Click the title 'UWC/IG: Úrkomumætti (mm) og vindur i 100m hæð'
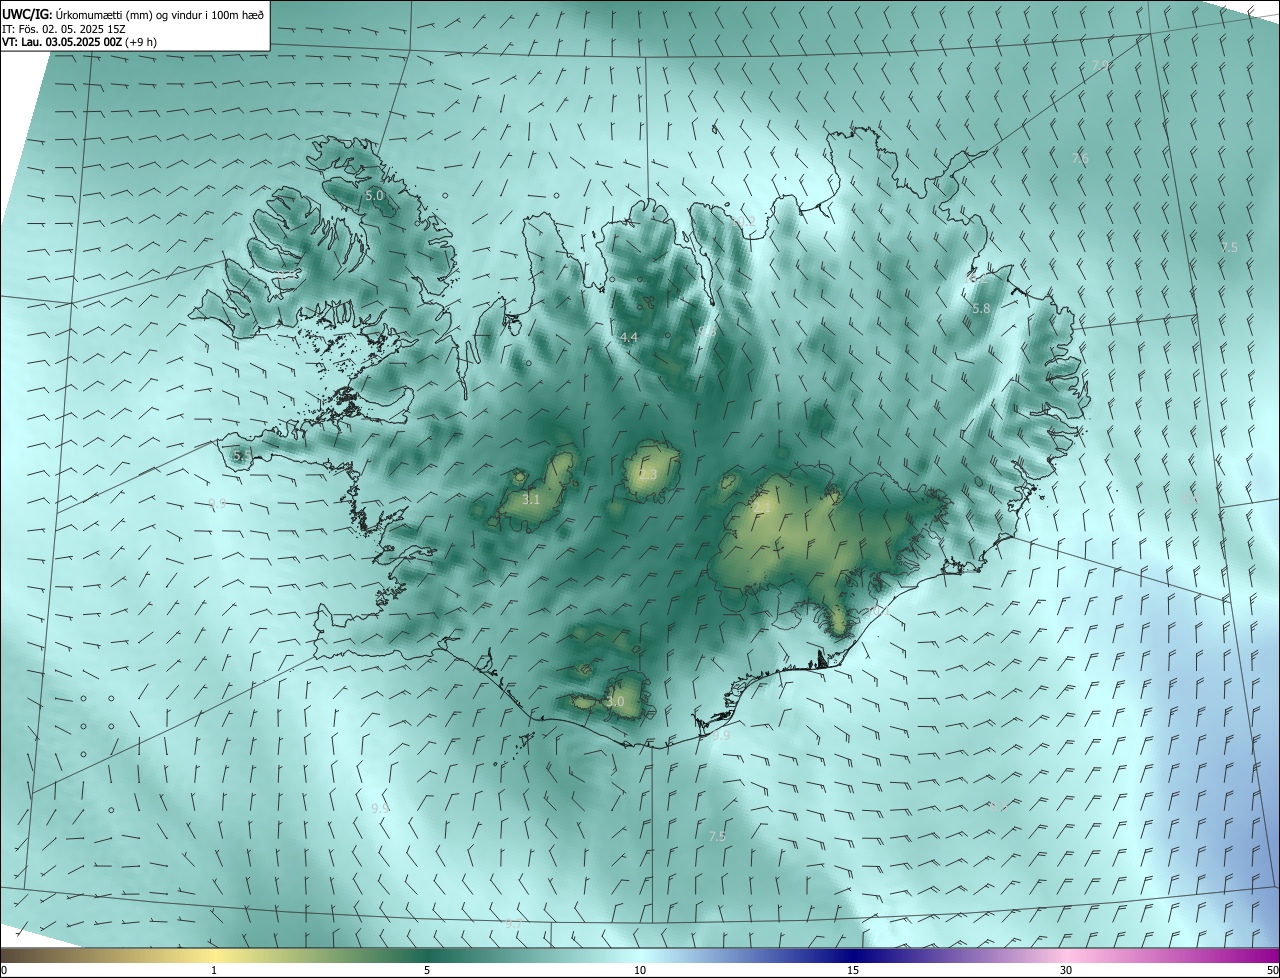1280x978 pixels. (x=133, y=14)
